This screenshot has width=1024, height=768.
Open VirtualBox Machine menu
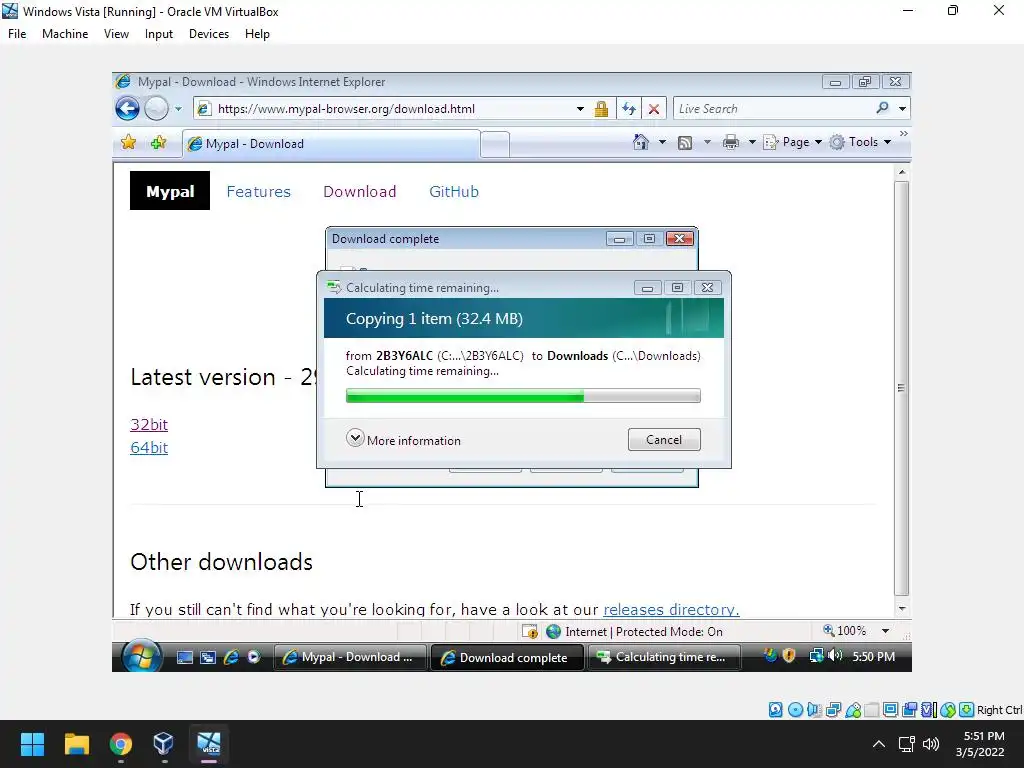click(65, 34)
